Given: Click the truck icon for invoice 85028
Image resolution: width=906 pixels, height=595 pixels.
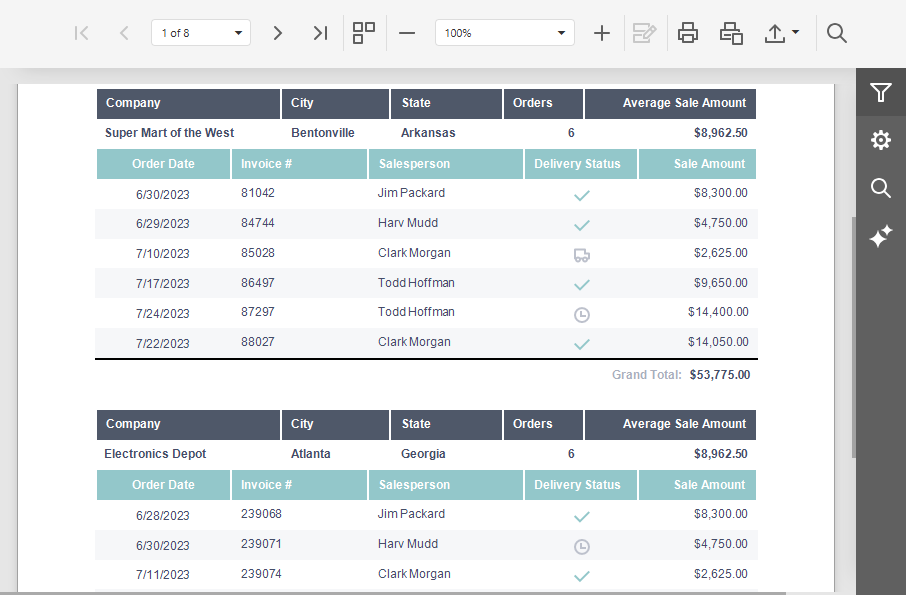Looking at the screenshot, I should (x=581, y=255).
